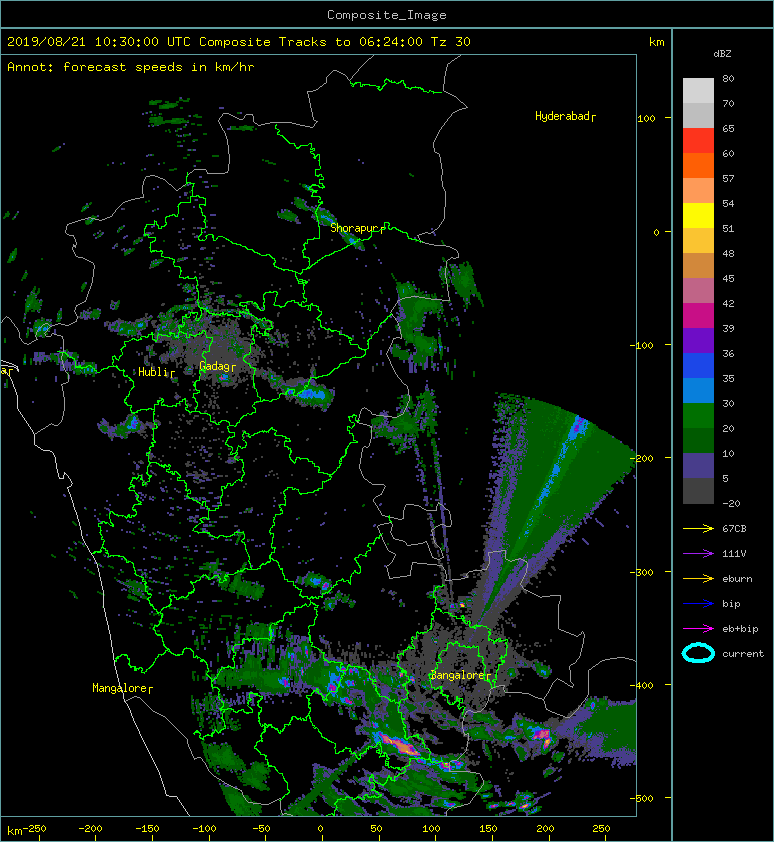
Task: Click the blue bip arrow icon
Action: pyautogui.click(x=698, y=604)
